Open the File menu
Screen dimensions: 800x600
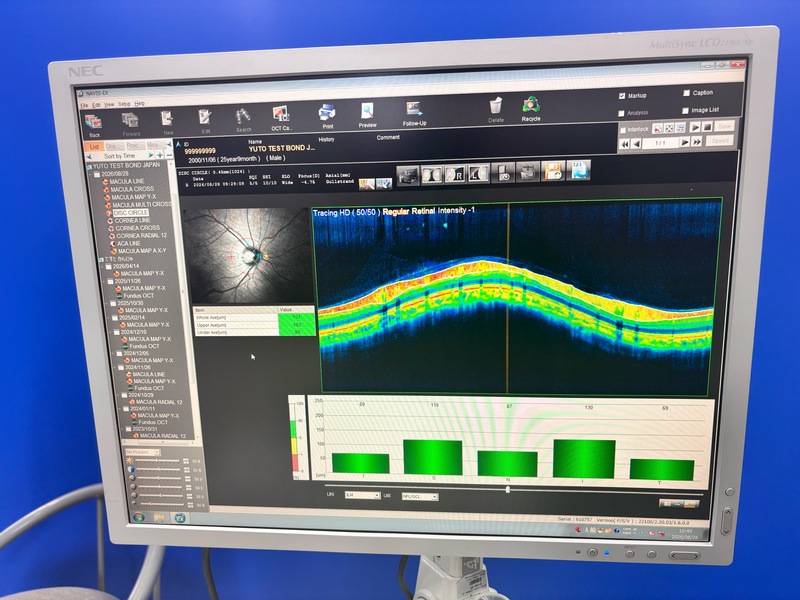point(84,106)
